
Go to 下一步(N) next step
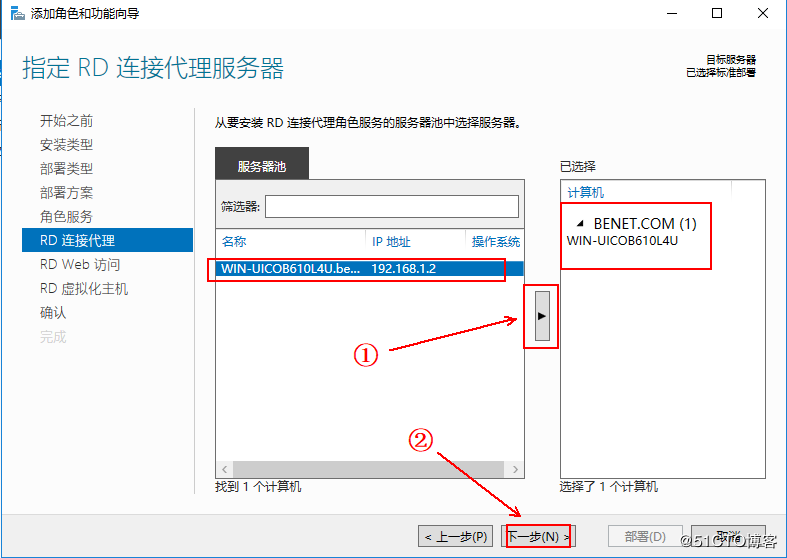coord(539,537)
